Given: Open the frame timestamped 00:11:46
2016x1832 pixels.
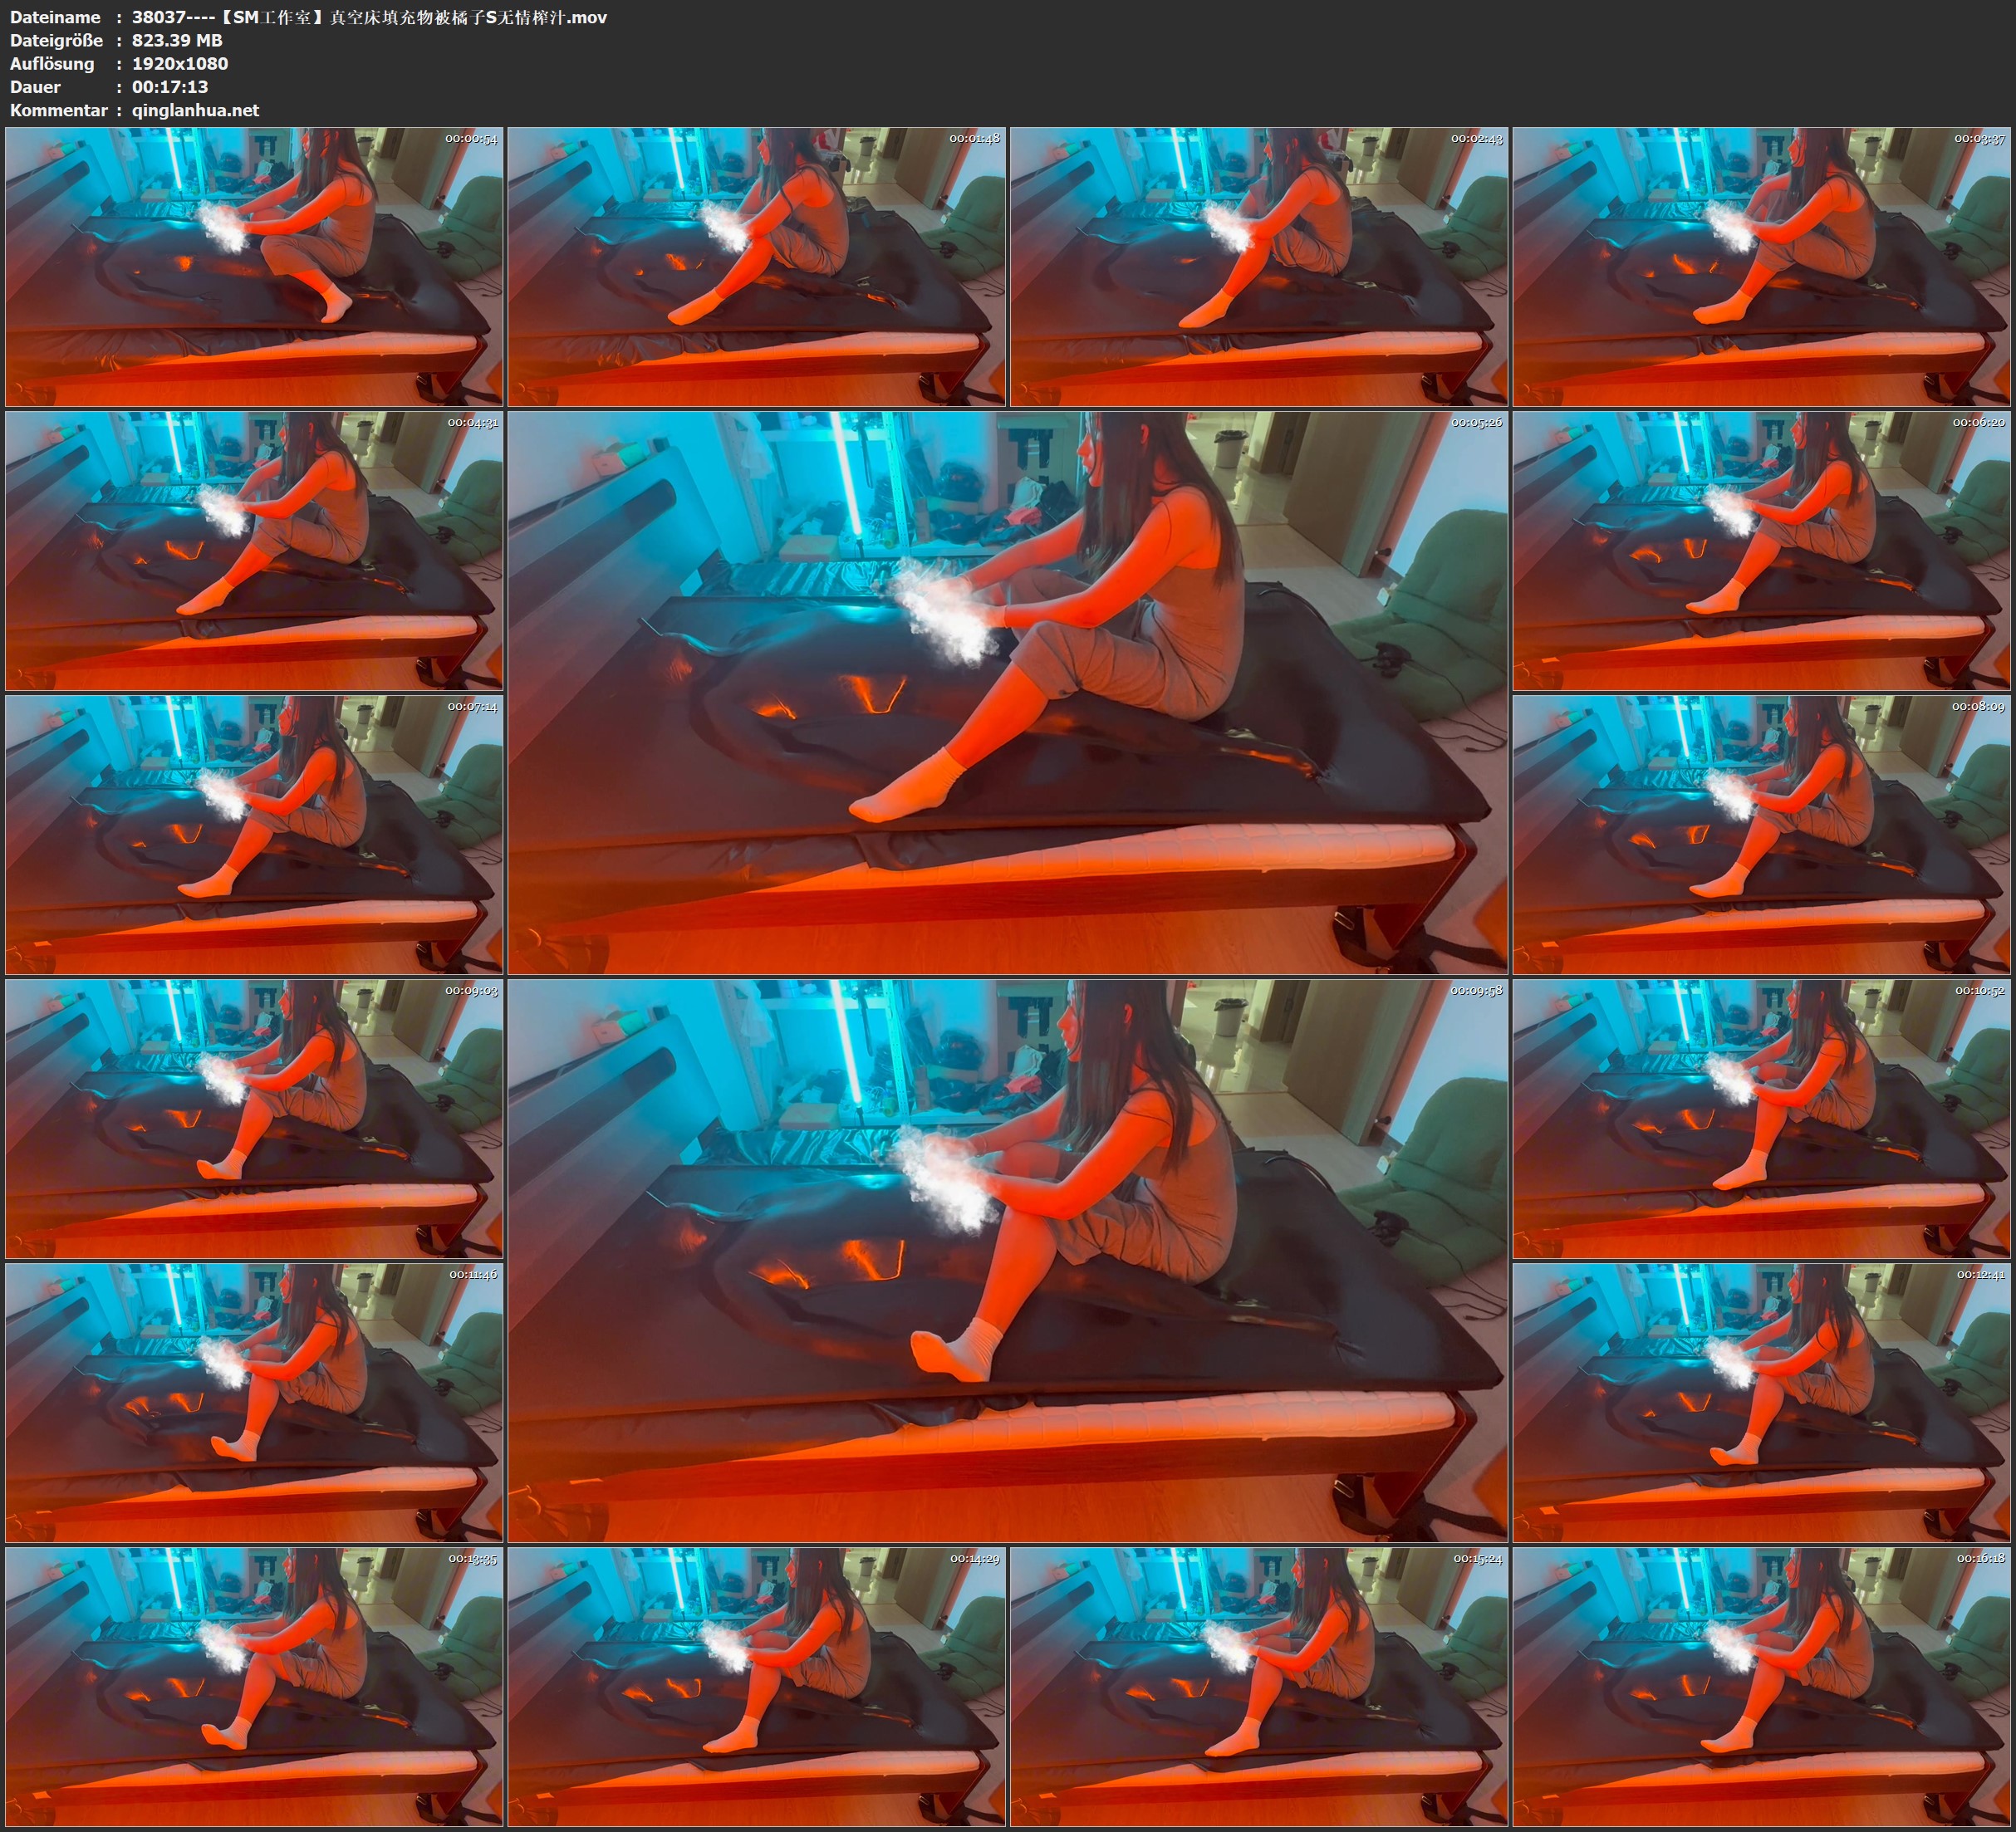Looking at the screenshot, I should tap(254, 1402).
